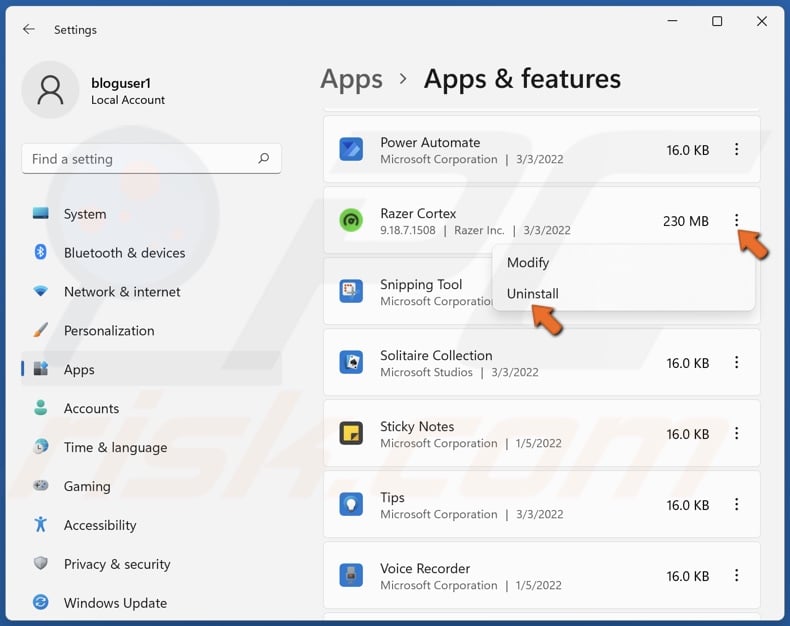Click the Snipping Tool app name
The width and height of the screenshot is (790, 626).
click(421, 284)
